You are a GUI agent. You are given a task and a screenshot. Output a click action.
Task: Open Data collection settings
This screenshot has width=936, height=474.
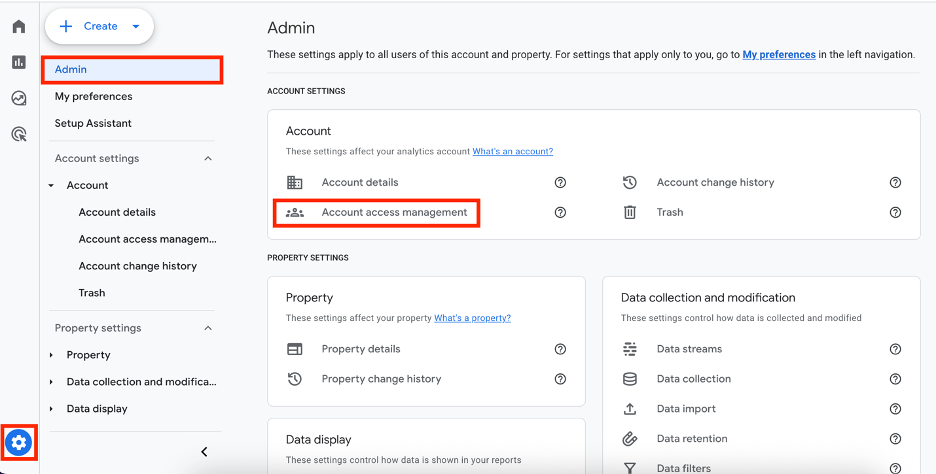[x=694, y=379]
